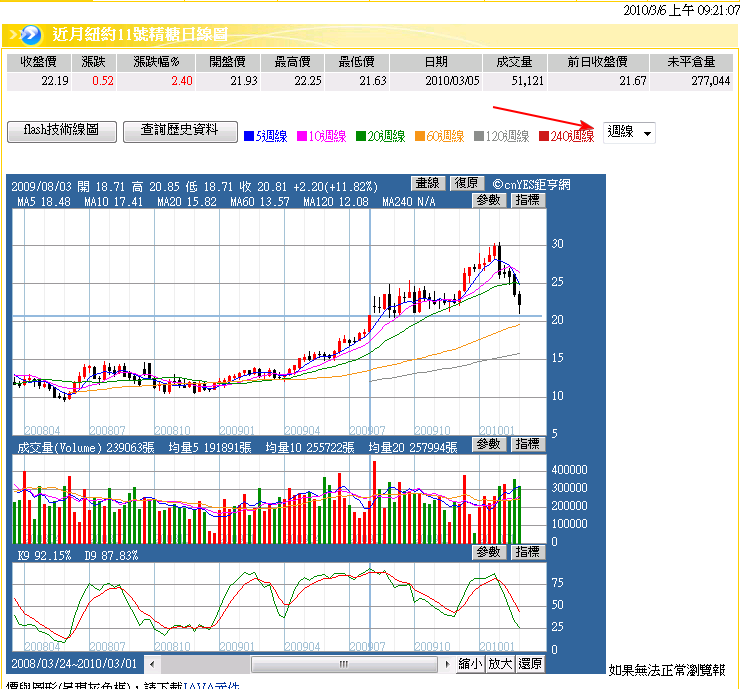The height and width of the screenshot is (689, 740).
Task: Click the 均量5 191891張 readout
Action: 210,448
